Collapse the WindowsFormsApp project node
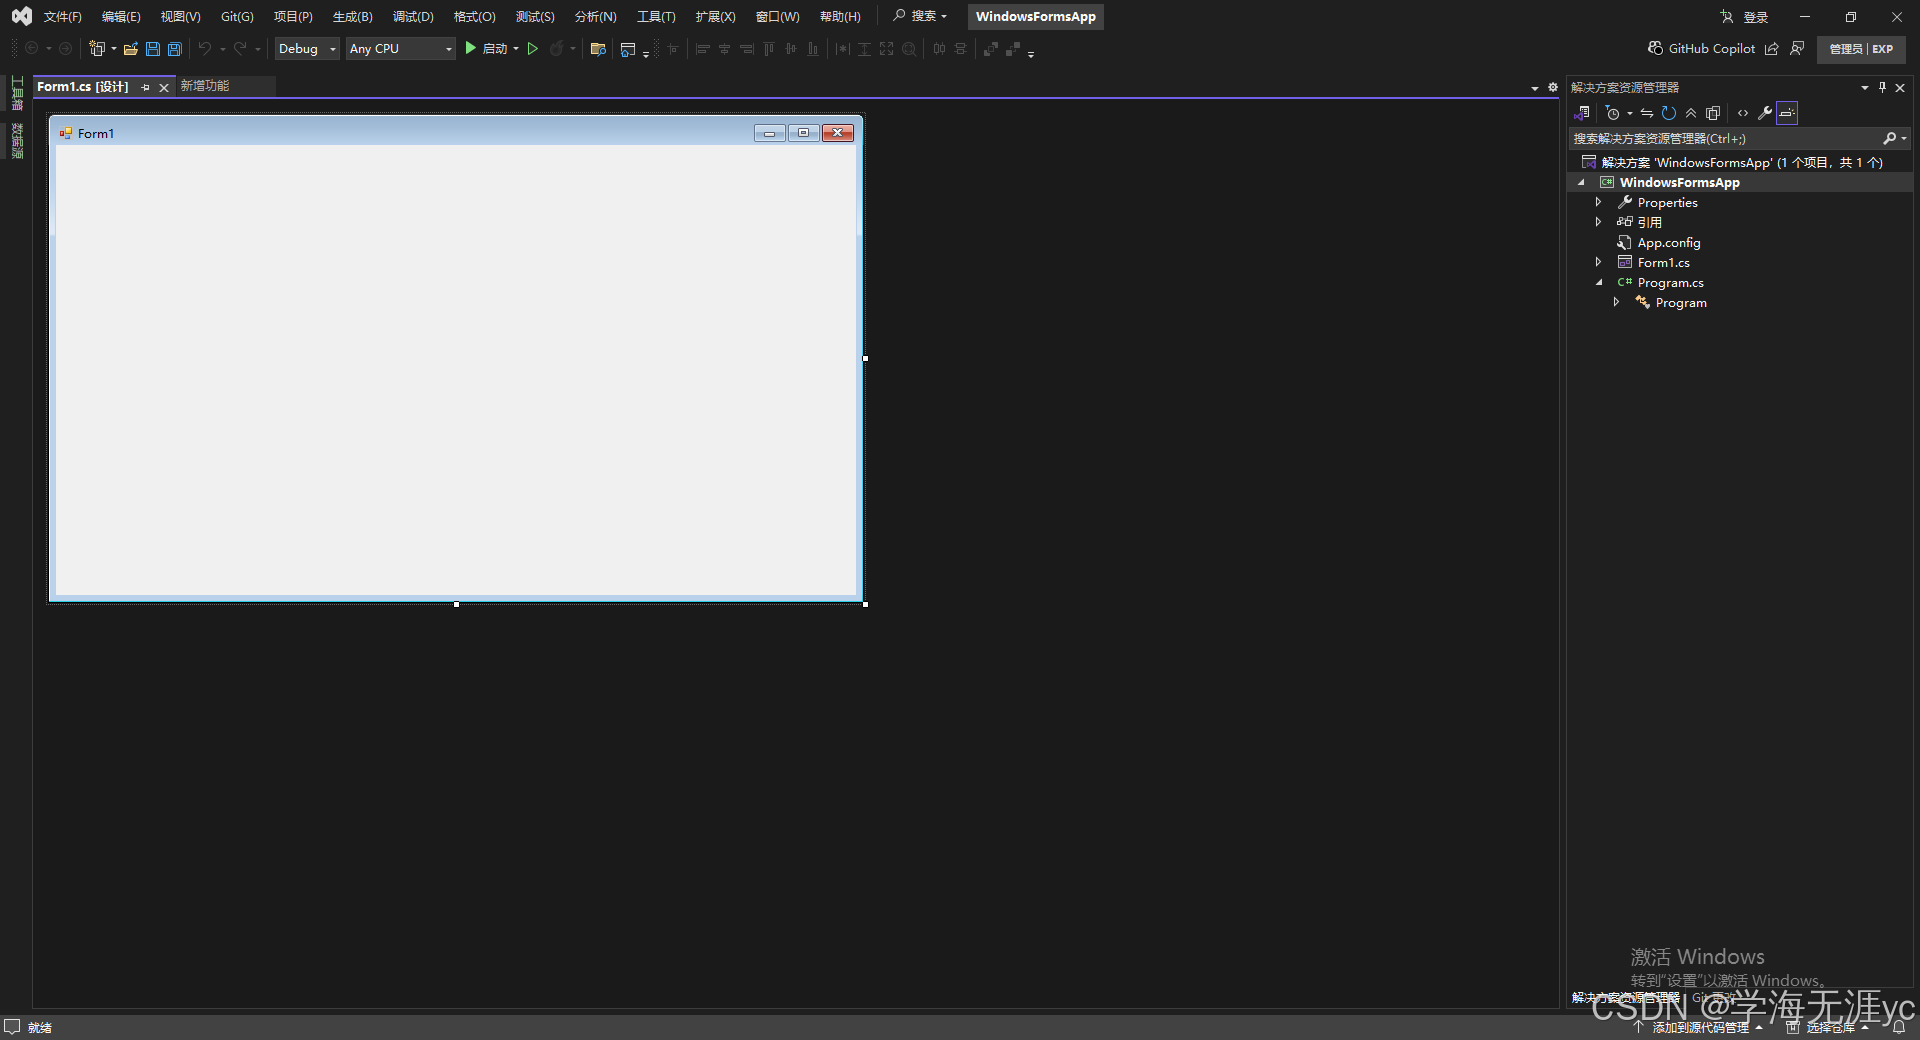This screenshot has height=1040, width=1920. point(1581,182)
